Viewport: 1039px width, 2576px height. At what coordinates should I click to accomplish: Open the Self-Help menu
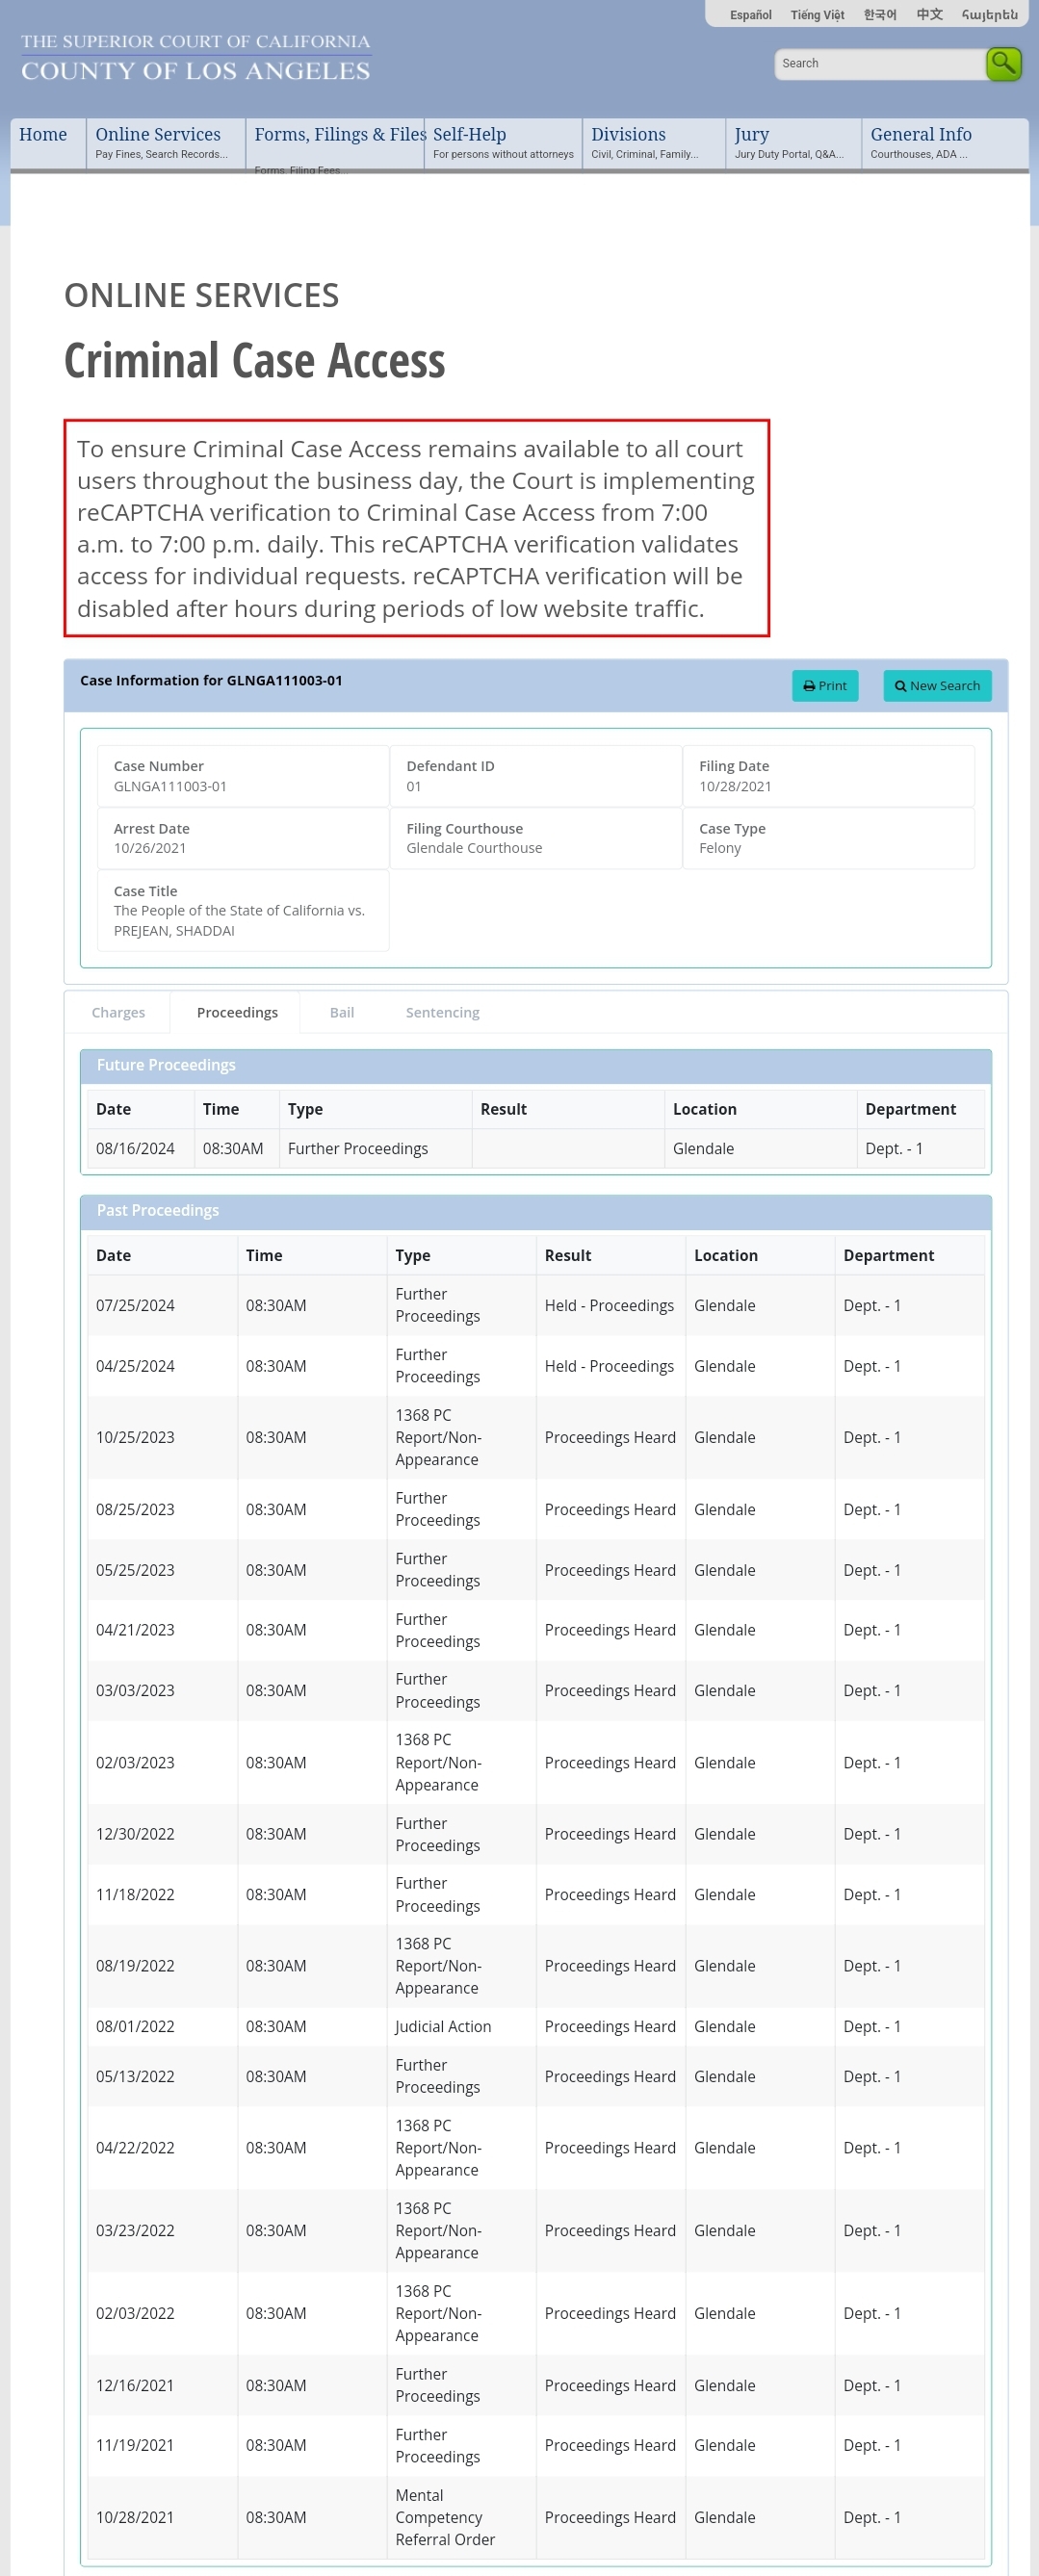pos(503,143)
